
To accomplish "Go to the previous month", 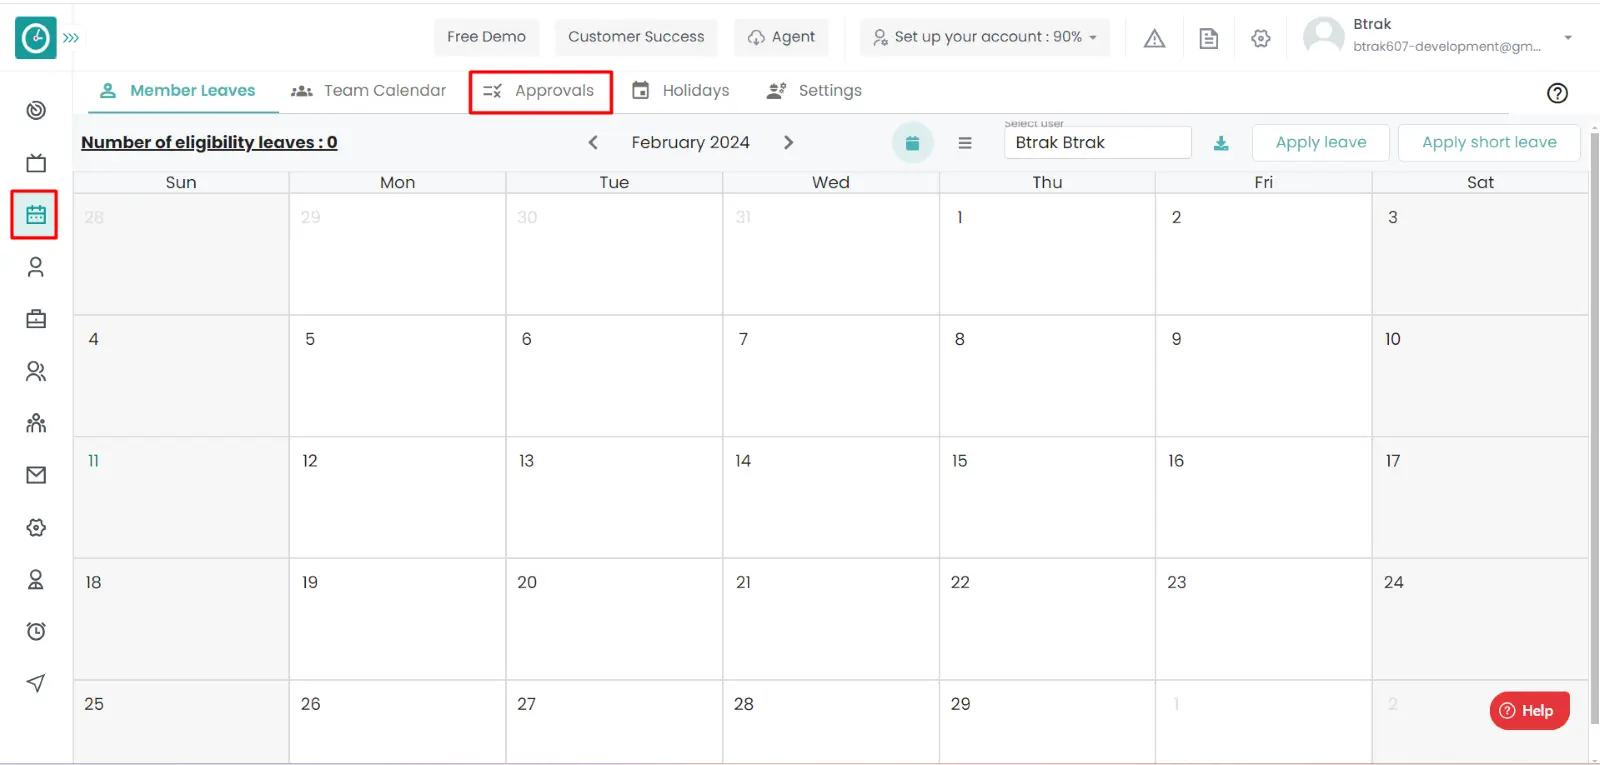I will coord(593,142).
